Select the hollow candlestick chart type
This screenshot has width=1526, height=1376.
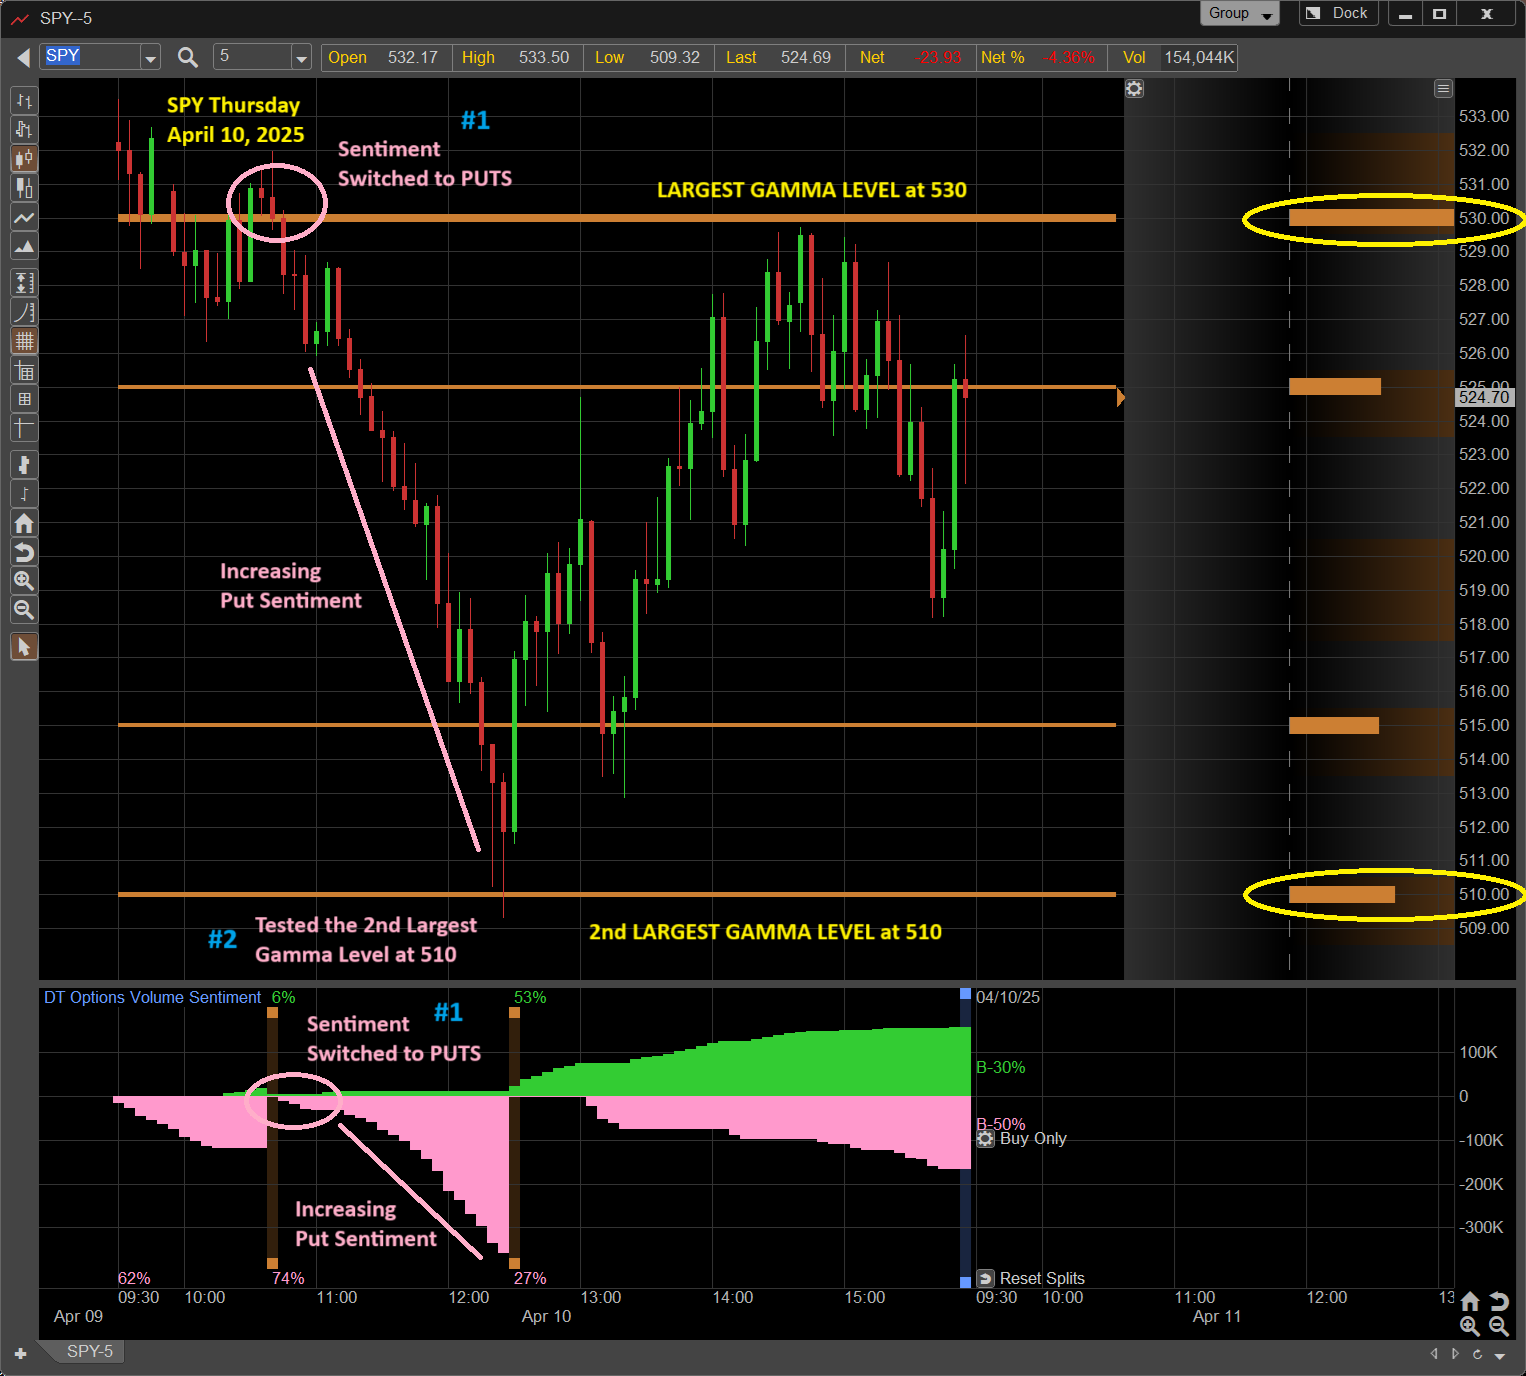point(24,188)
